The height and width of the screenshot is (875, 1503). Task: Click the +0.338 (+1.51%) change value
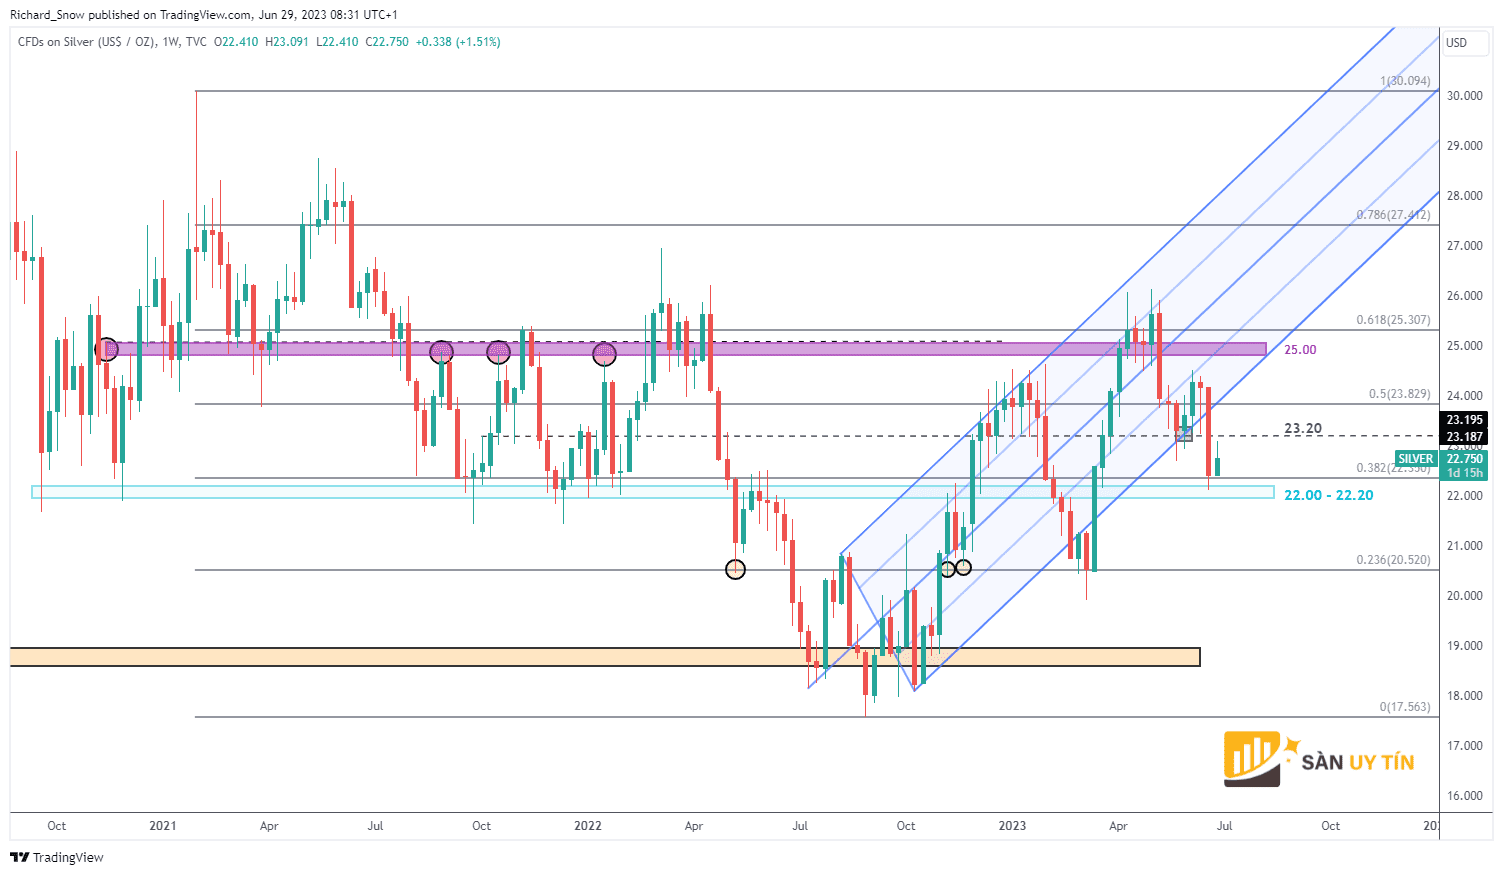[458, 42]
